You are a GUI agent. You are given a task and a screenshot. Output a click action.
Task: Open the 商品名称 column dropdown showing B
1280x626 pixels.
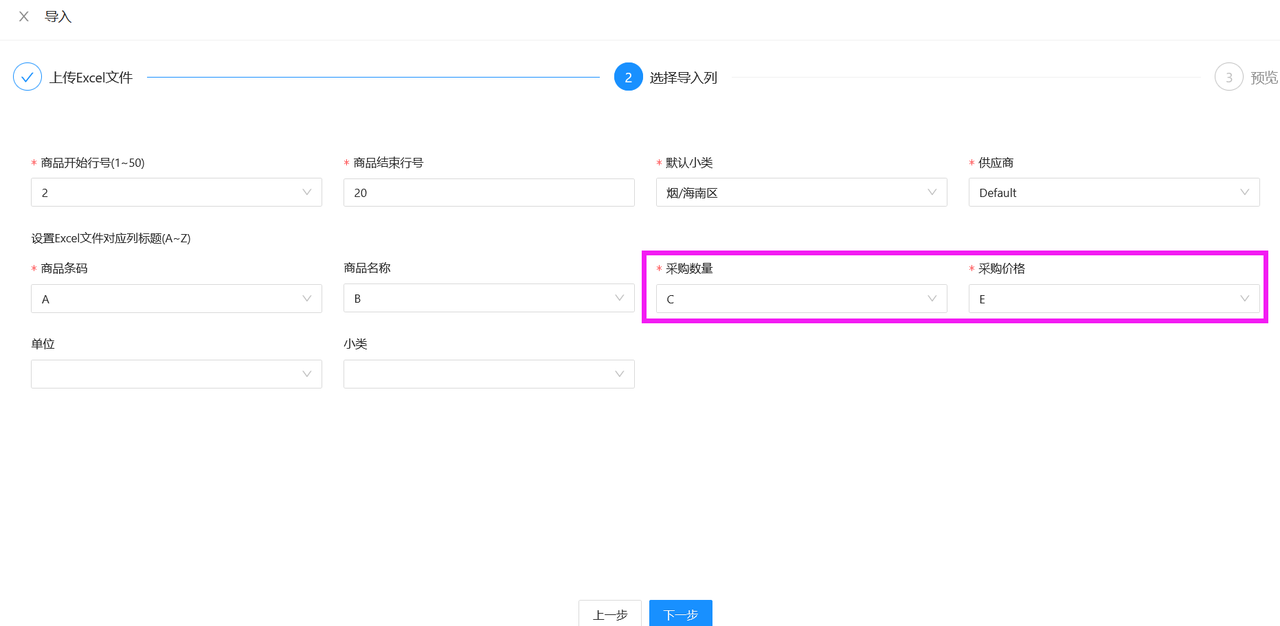(489, 298)
